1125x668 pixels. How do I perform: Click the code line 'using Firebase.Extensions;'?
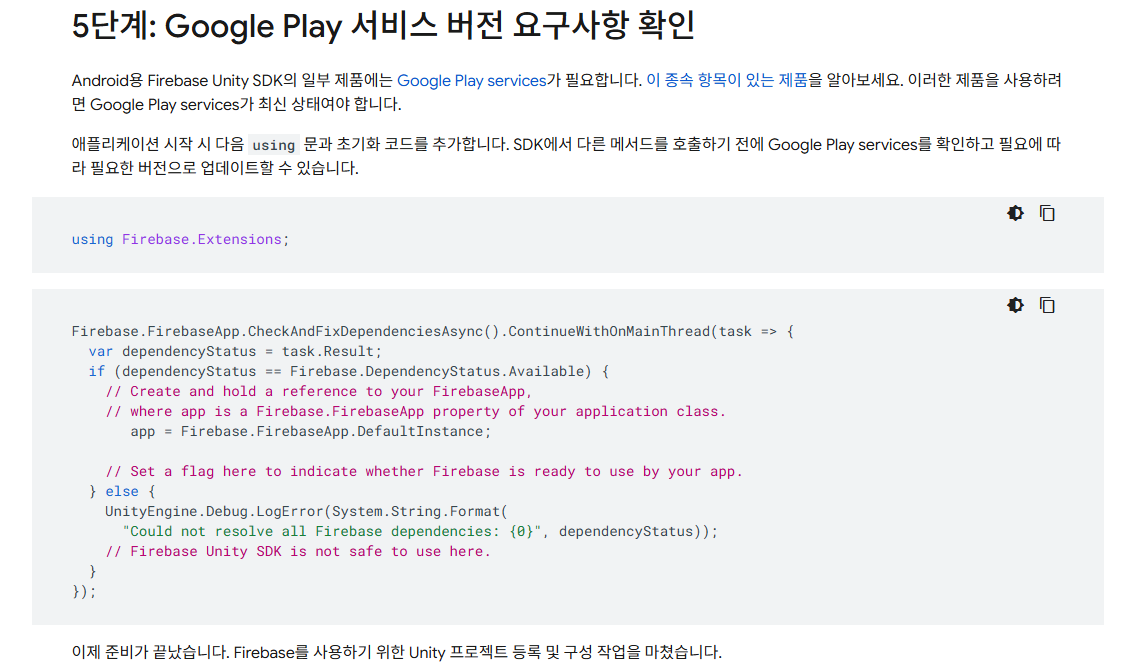[180, 239]
